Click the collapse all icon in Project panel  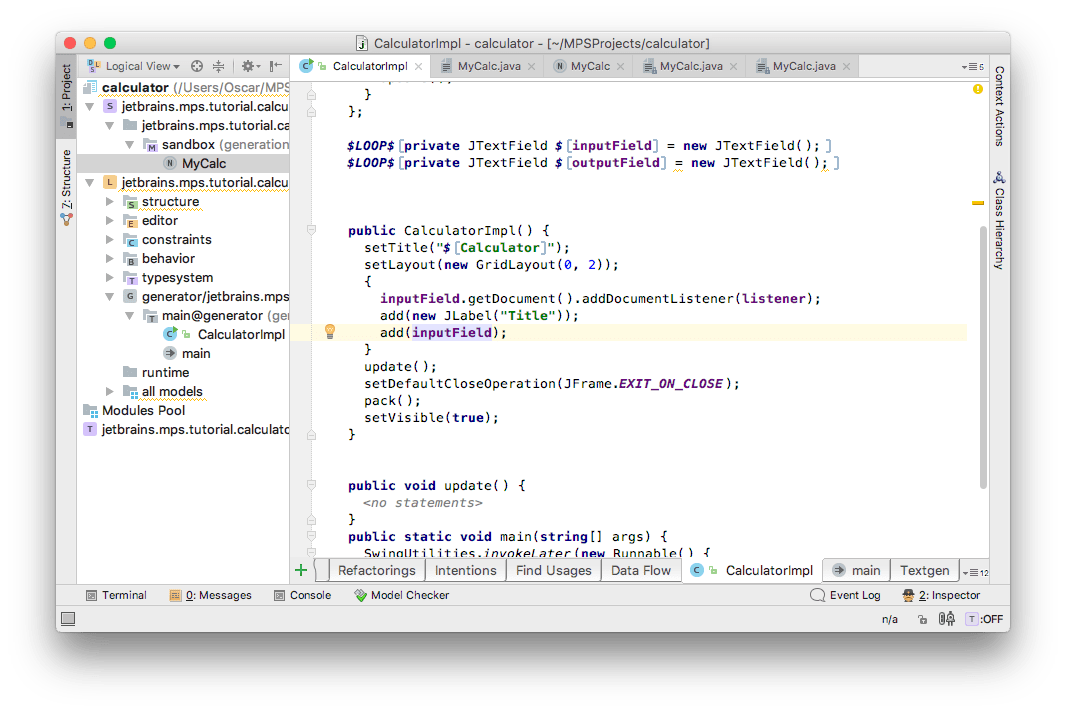pos(218,66)
